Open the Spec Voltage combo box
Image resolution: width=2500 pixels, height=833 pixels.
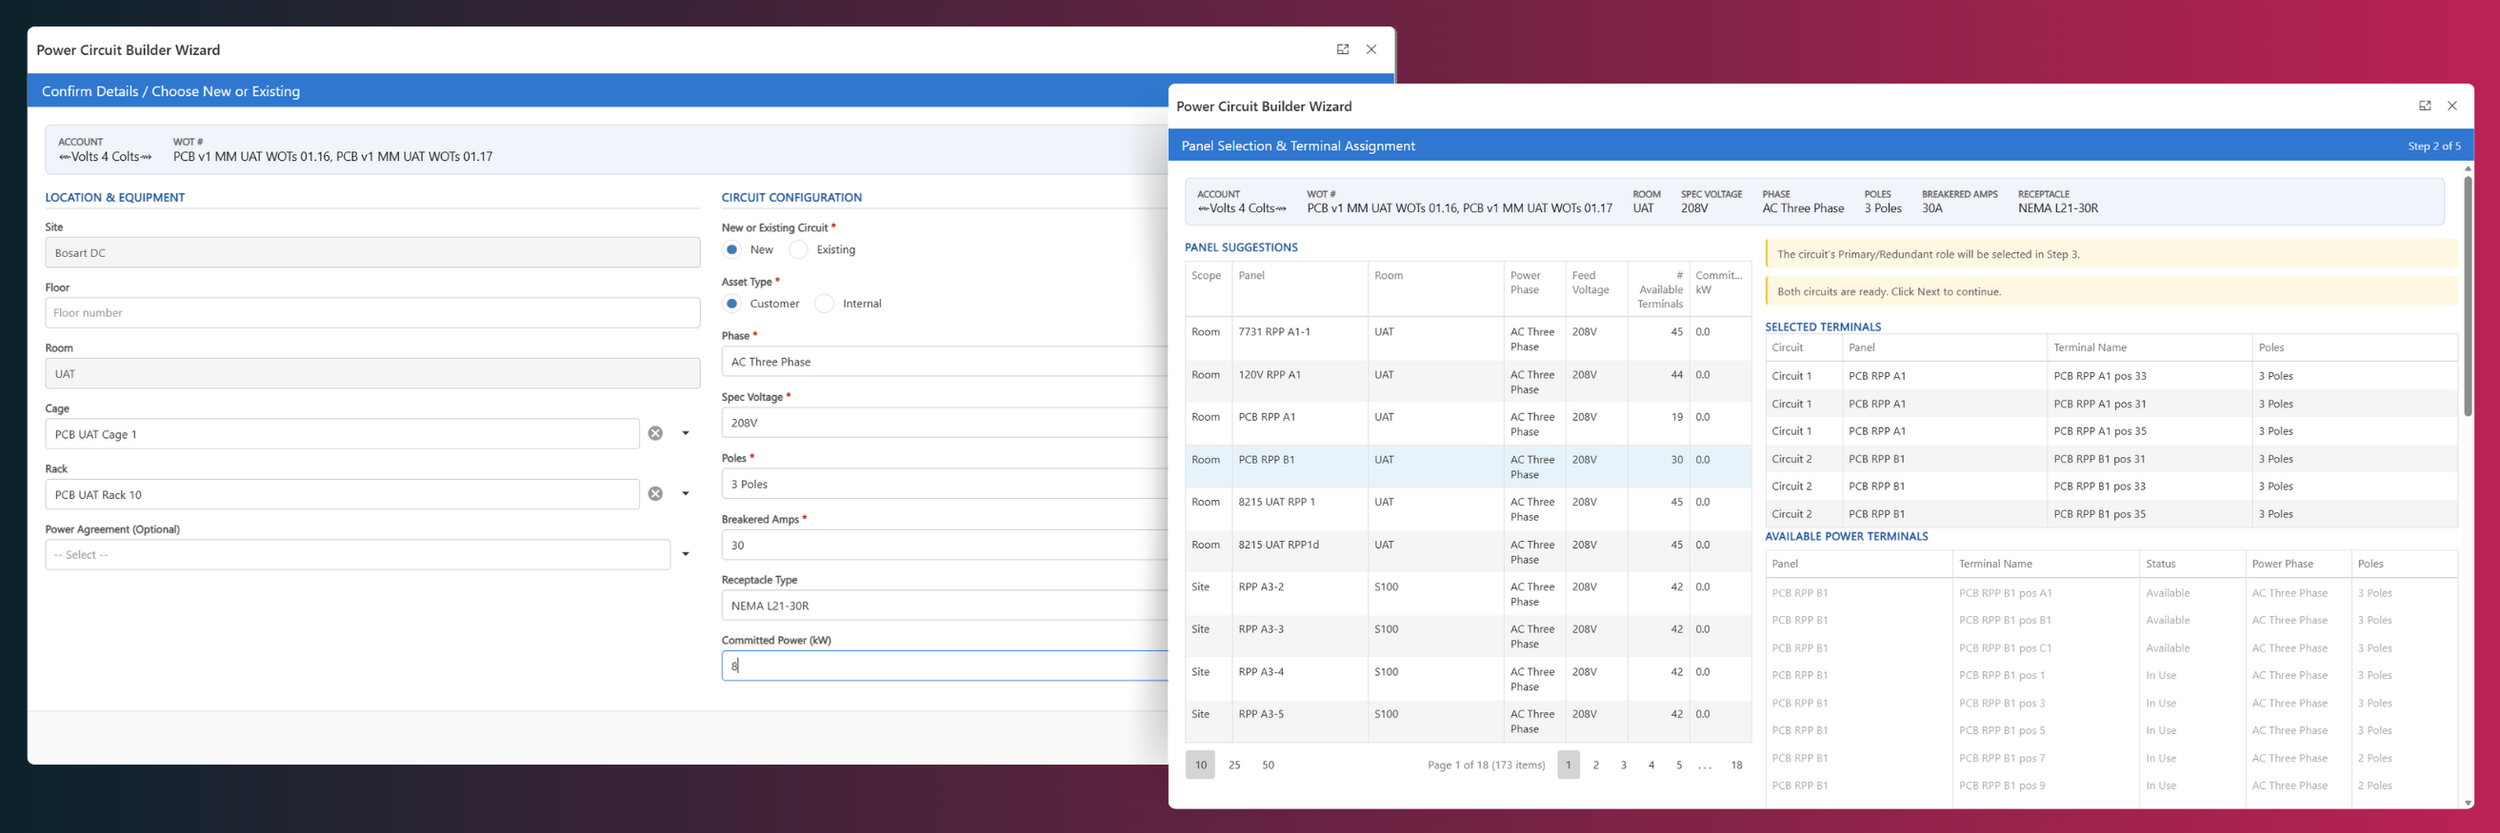point(944,423)
